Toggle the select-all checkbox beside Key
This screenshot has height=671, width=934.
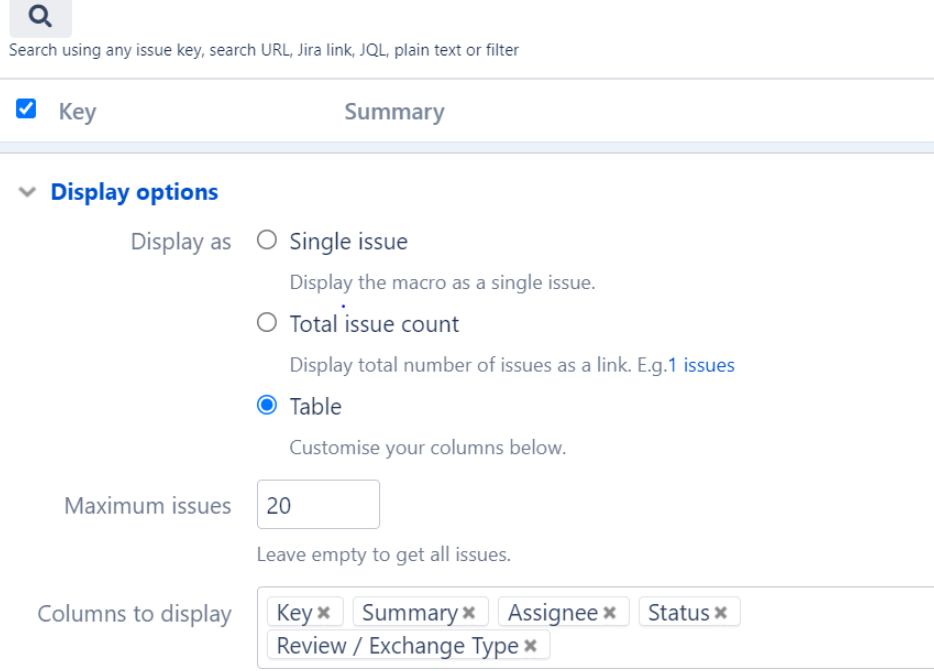tap(26, 109)
